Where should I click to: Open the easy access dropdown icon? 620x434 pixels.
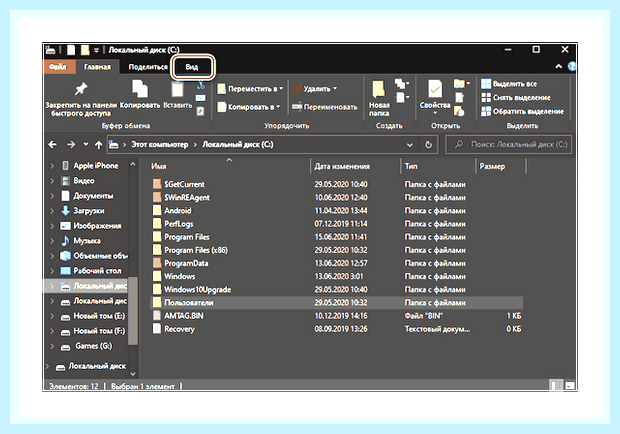pyautogui.click(x=402, y=97)
